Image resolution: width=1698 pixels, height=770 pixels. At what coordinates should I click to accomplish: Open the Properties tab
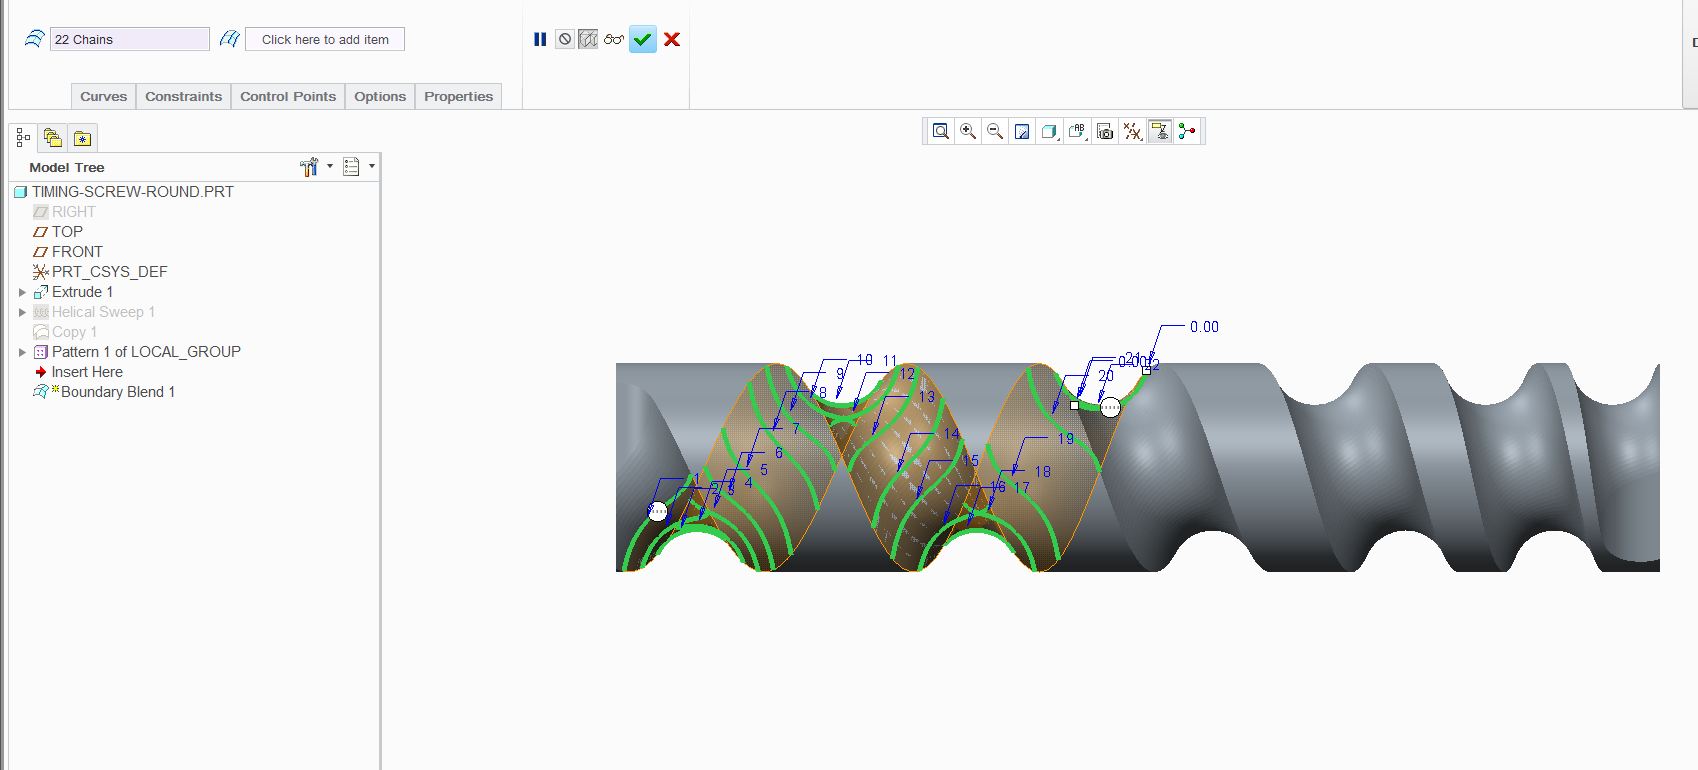pos(458,96)
